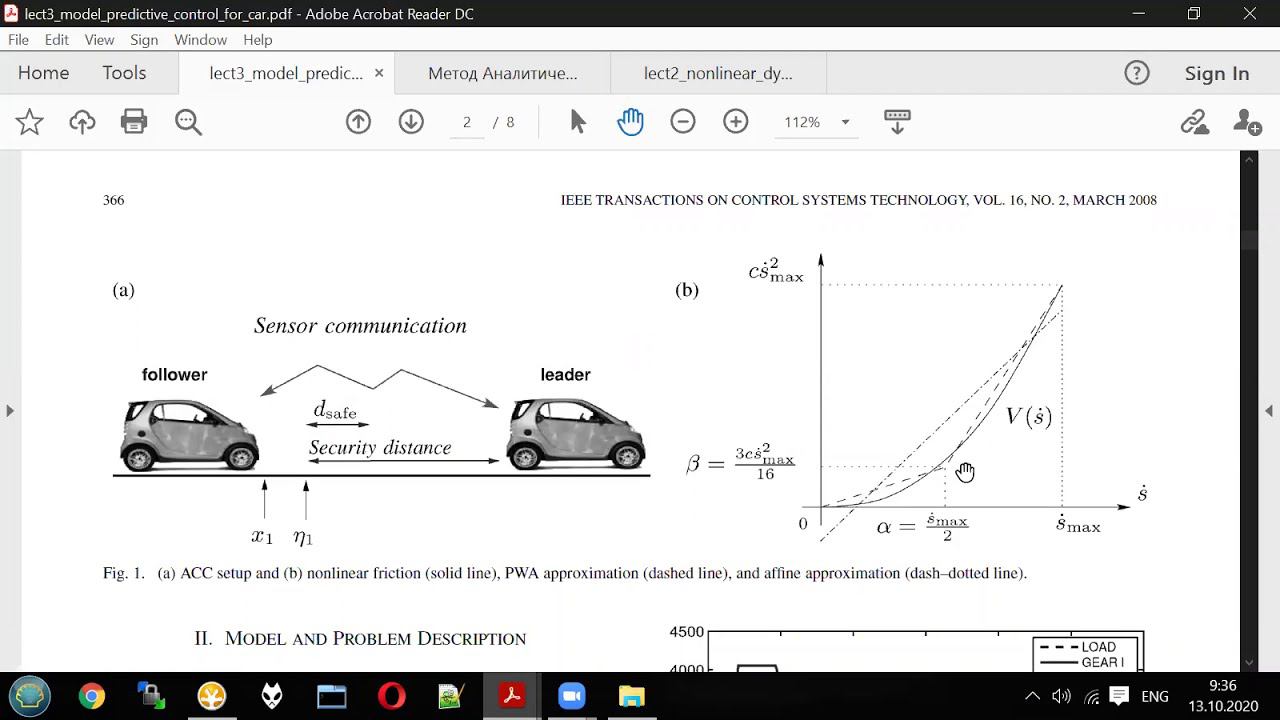The image size is (1280, 720).
Task: Open File Explorer folder in taskbar
Action: pyautogui.click(x=631, y=696)
